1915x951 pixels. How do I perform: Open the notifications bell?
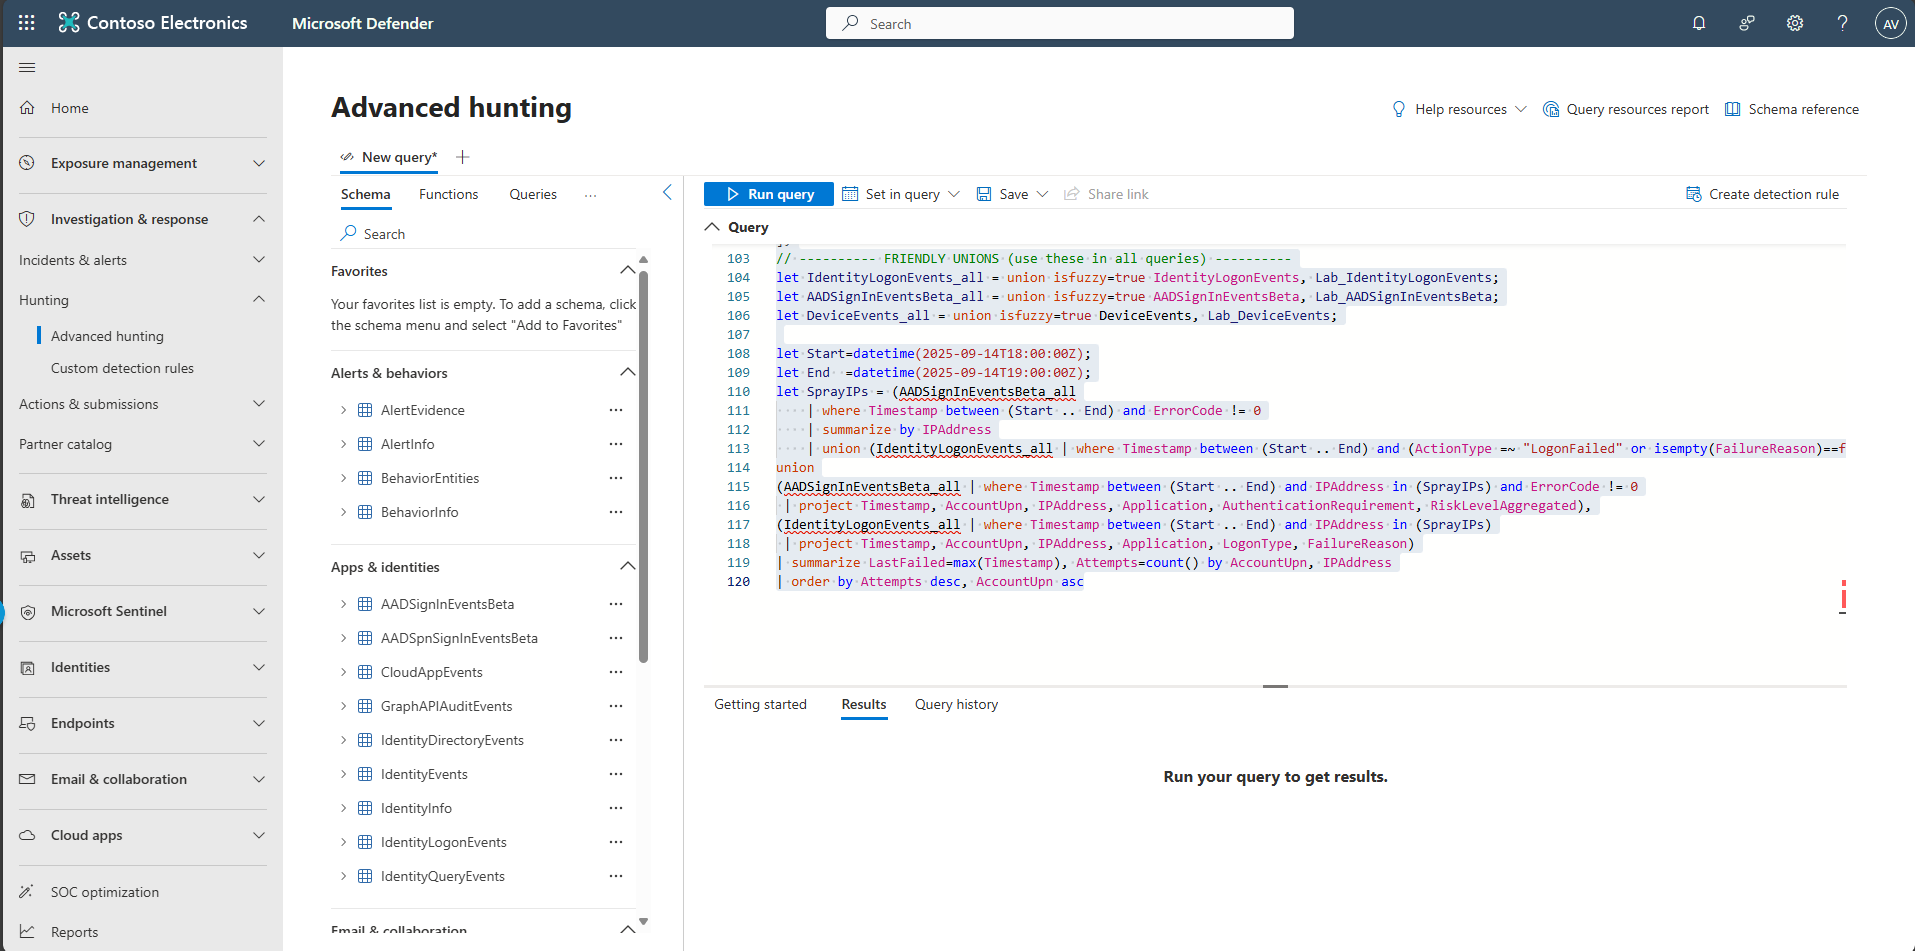[1699, 23]
